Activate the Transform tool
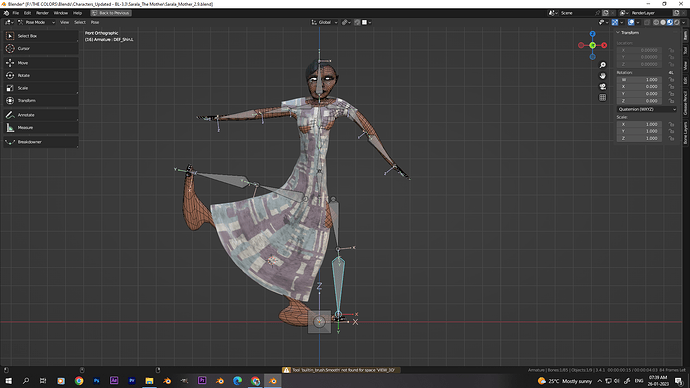 tap(40, 101)
